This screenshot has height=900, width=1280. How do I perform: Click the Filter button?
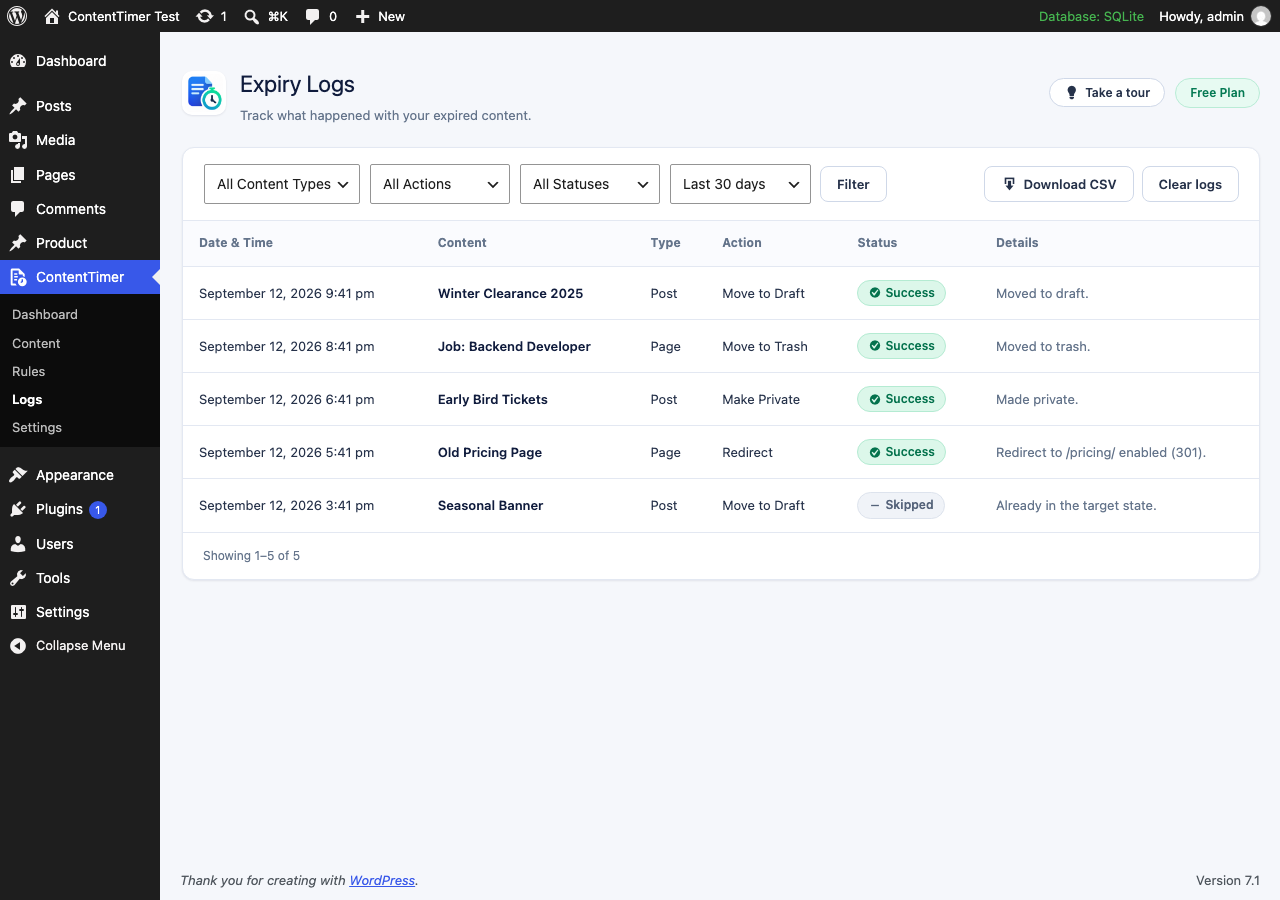[853, 184]
